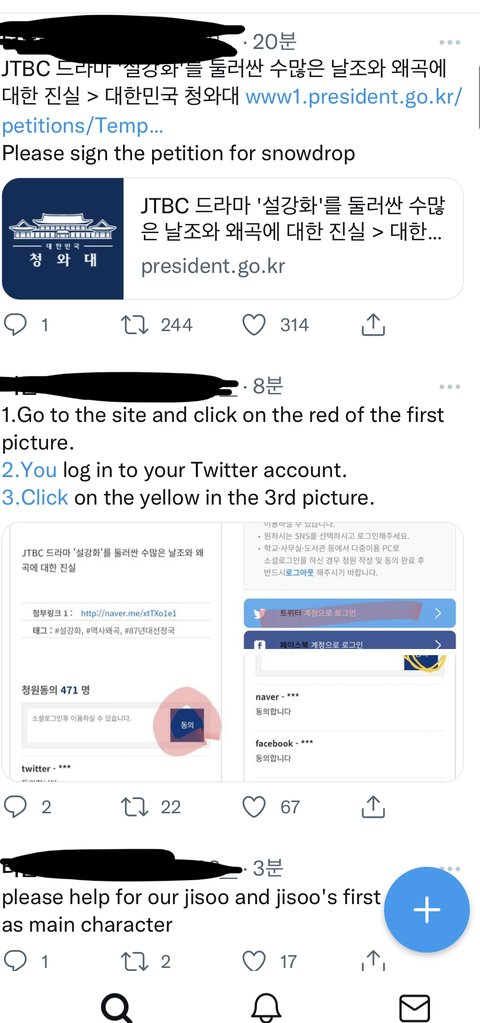The image size is (480, 1023).
Task: Retweet the tweet with 22 retweets
Action: [x=134, y=807]
